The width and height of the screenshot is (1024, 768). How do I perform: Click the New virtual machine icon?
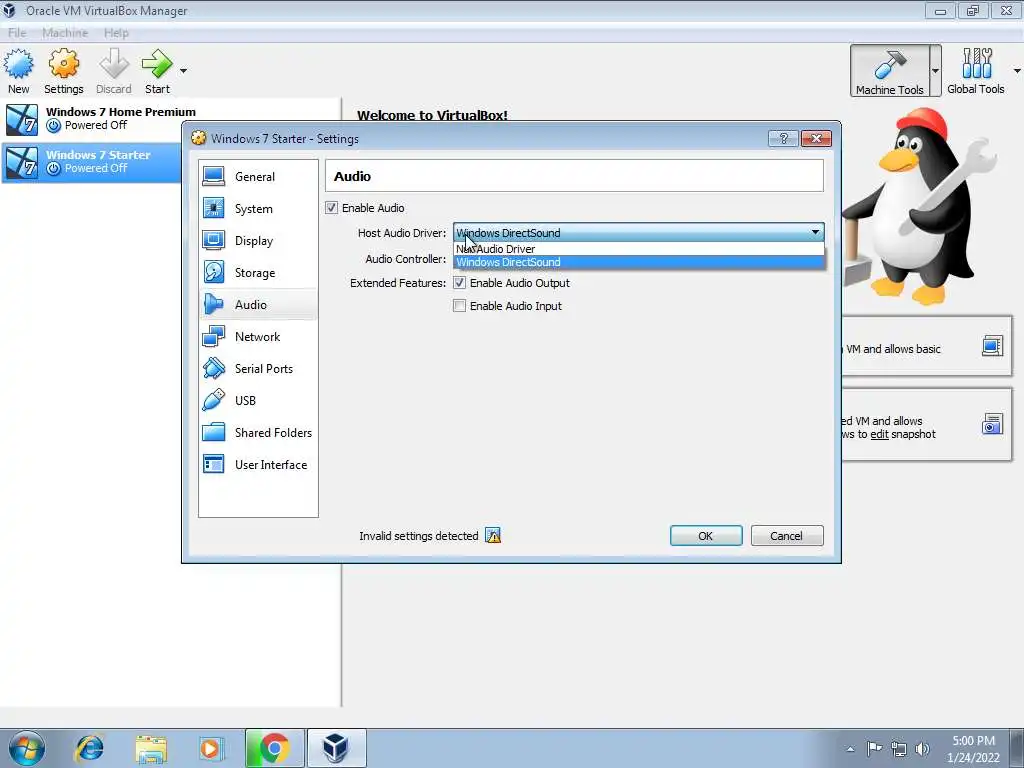[18, 65]
